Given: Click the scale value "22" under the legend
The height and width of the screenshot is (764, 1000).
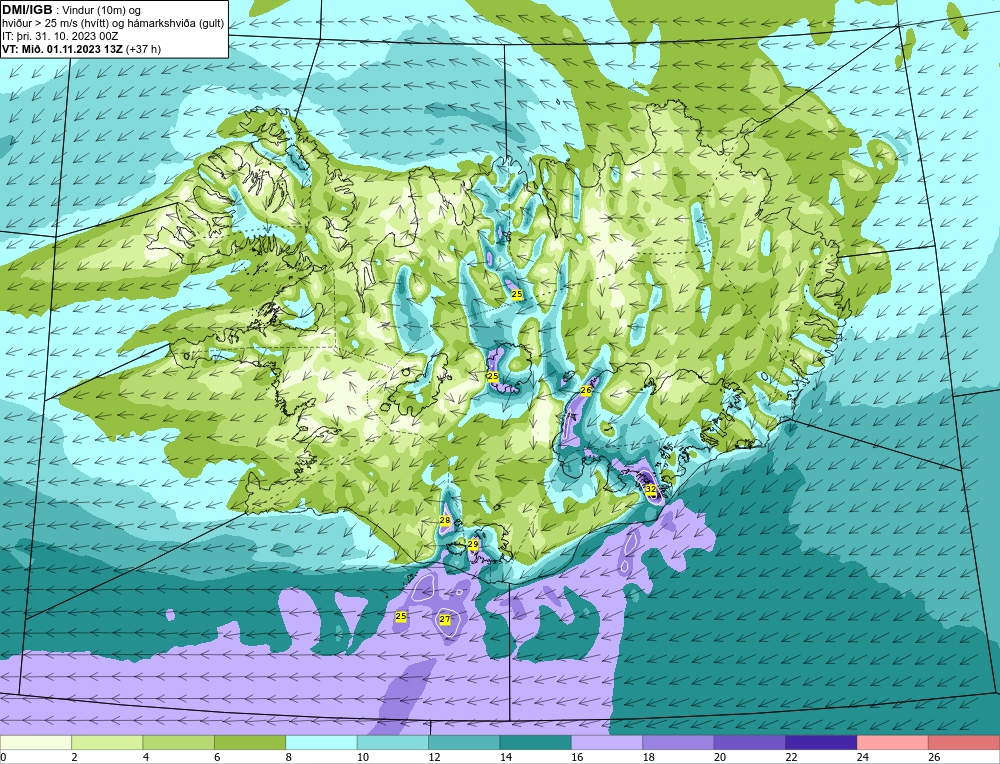Looking at the screenshot, I should point(791,757).
